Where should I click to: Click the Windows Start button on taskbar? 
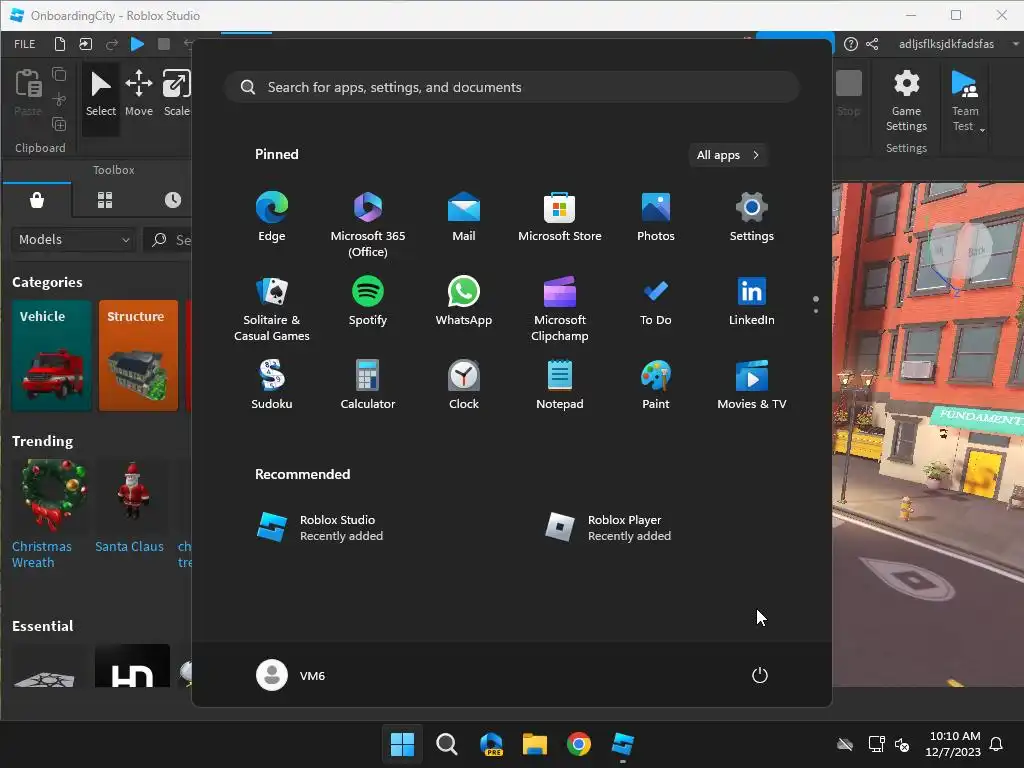402,744
